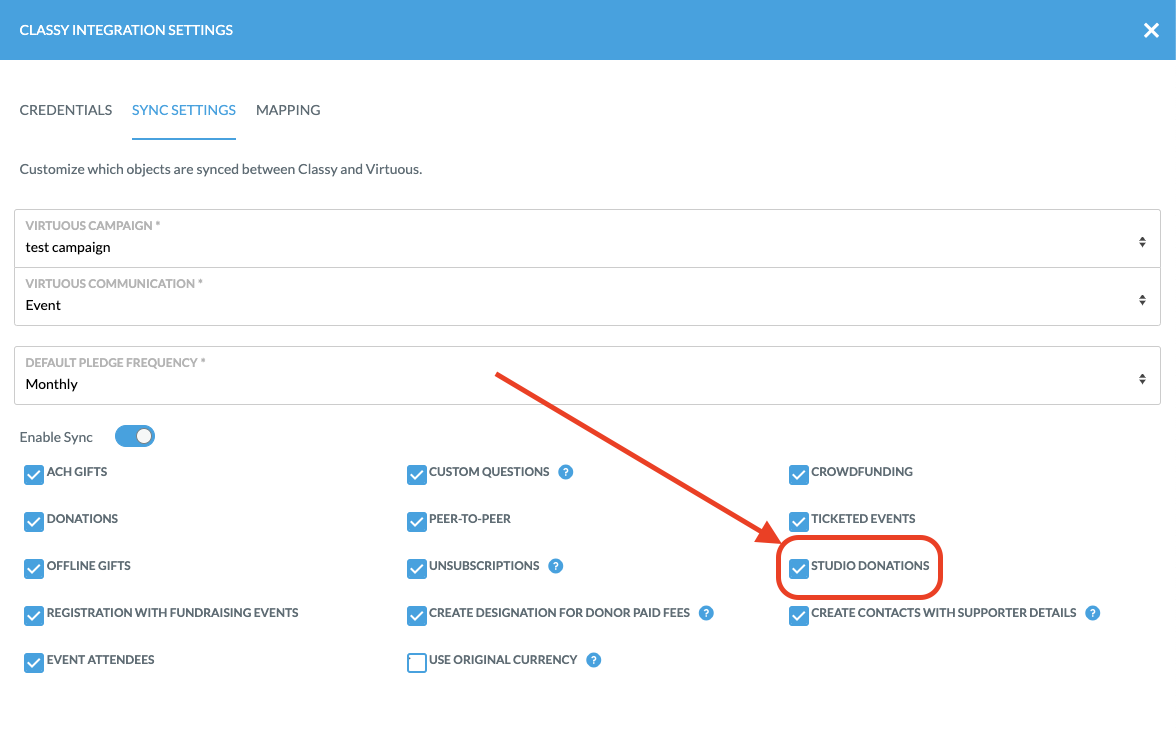Viewport: 1176px width, 730px height.
Task: Disable the Offline Gifts checkbox
Action: pos(34,569)
